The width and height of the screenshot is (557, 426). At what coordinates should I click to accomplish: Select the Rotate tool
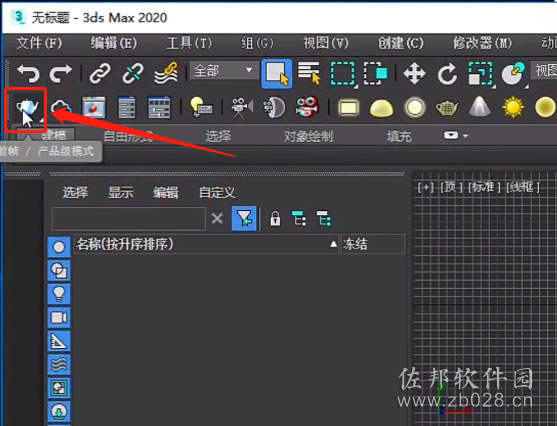[x=447, y=74]
